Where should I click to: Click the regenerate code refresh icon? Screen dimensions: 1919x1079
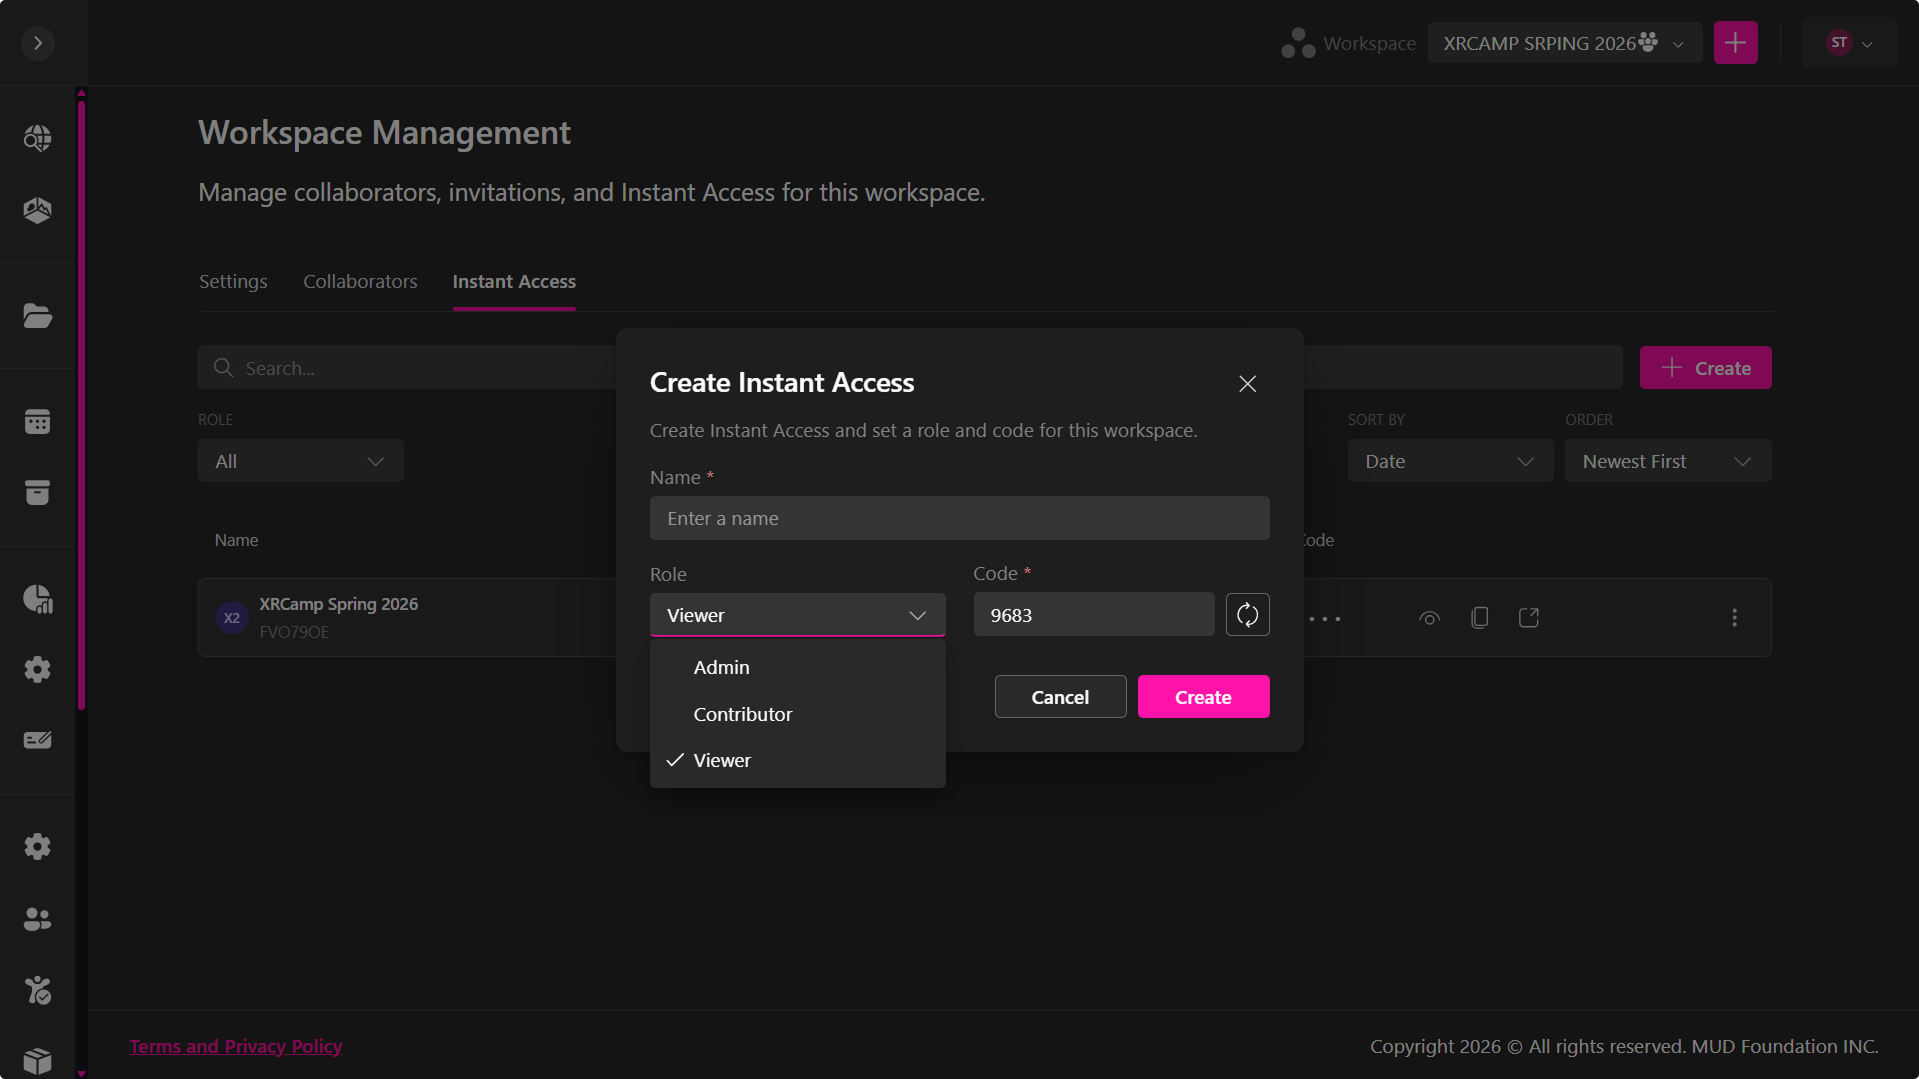pyautogui.click(x=1247, y=615)
